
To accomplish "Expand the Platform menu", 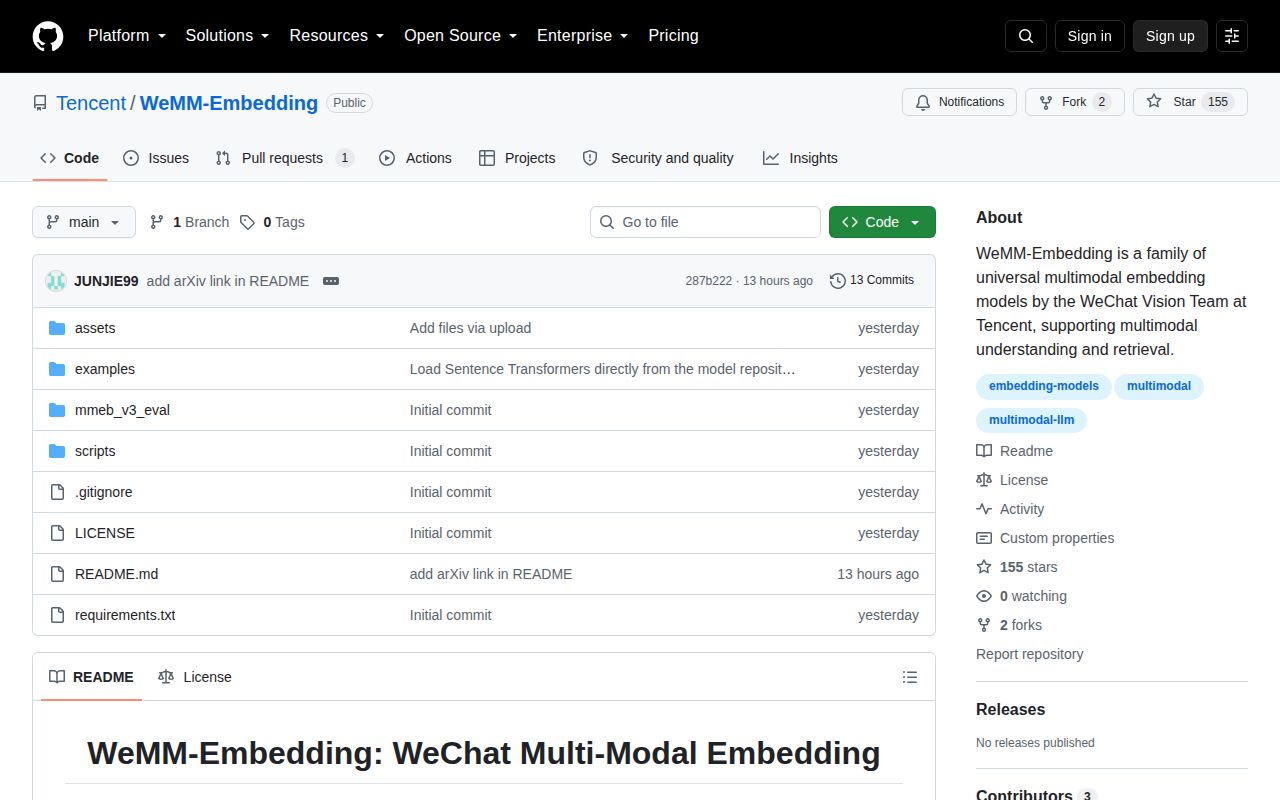I will tap(127, 36).
